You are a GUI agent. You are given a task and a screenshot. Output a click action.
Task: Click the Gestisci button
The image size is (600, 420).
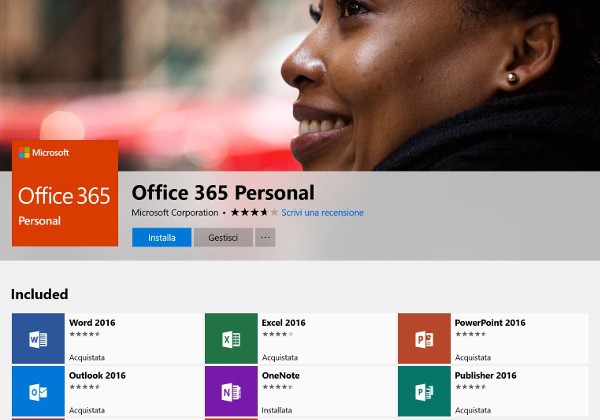pos(223,238)
